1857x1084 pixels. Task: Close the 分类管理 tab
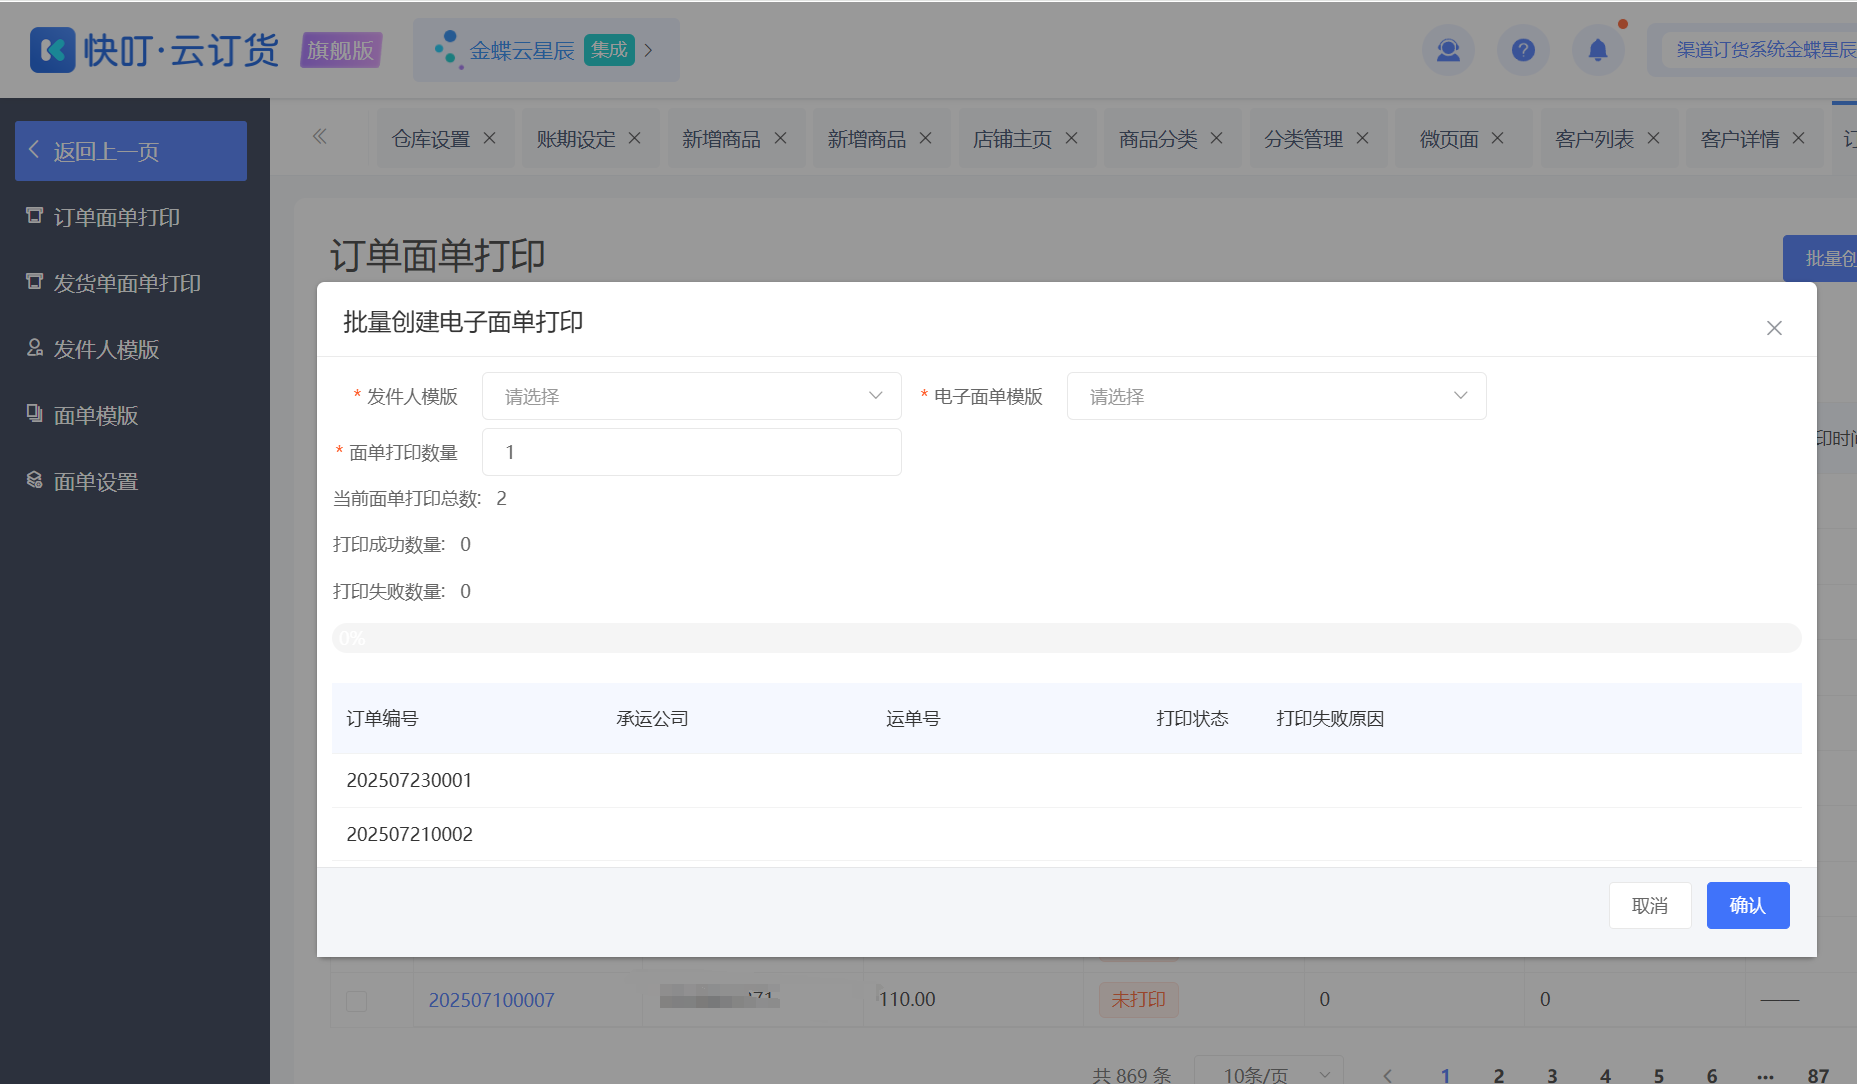[x=1363, y=138]
